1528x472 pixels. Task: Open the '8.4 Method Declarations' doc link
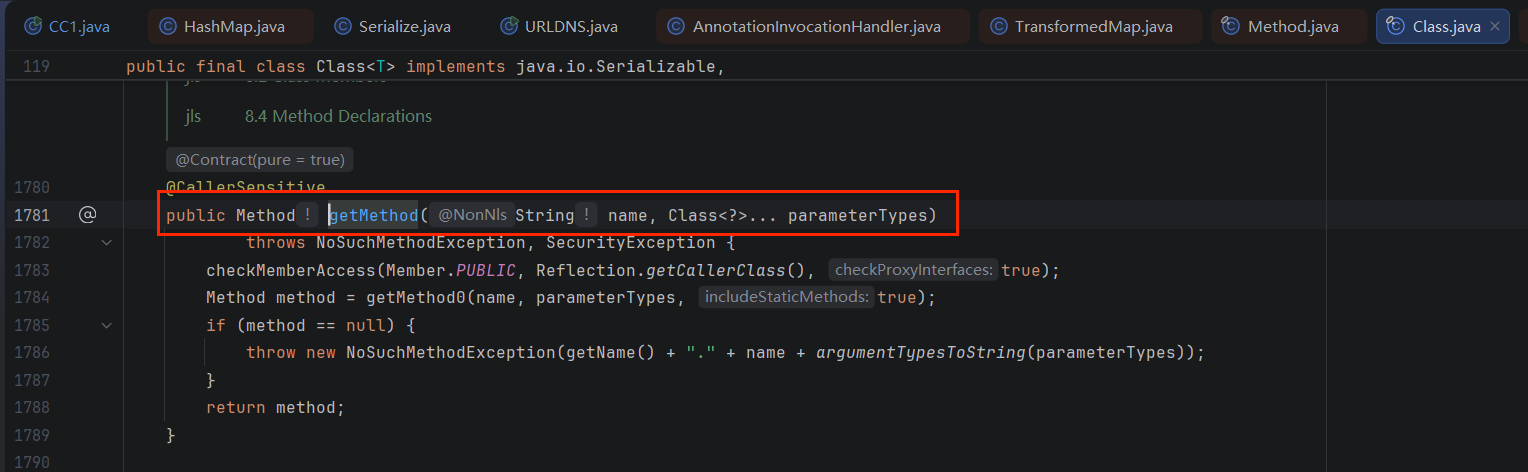pos(338,116)
